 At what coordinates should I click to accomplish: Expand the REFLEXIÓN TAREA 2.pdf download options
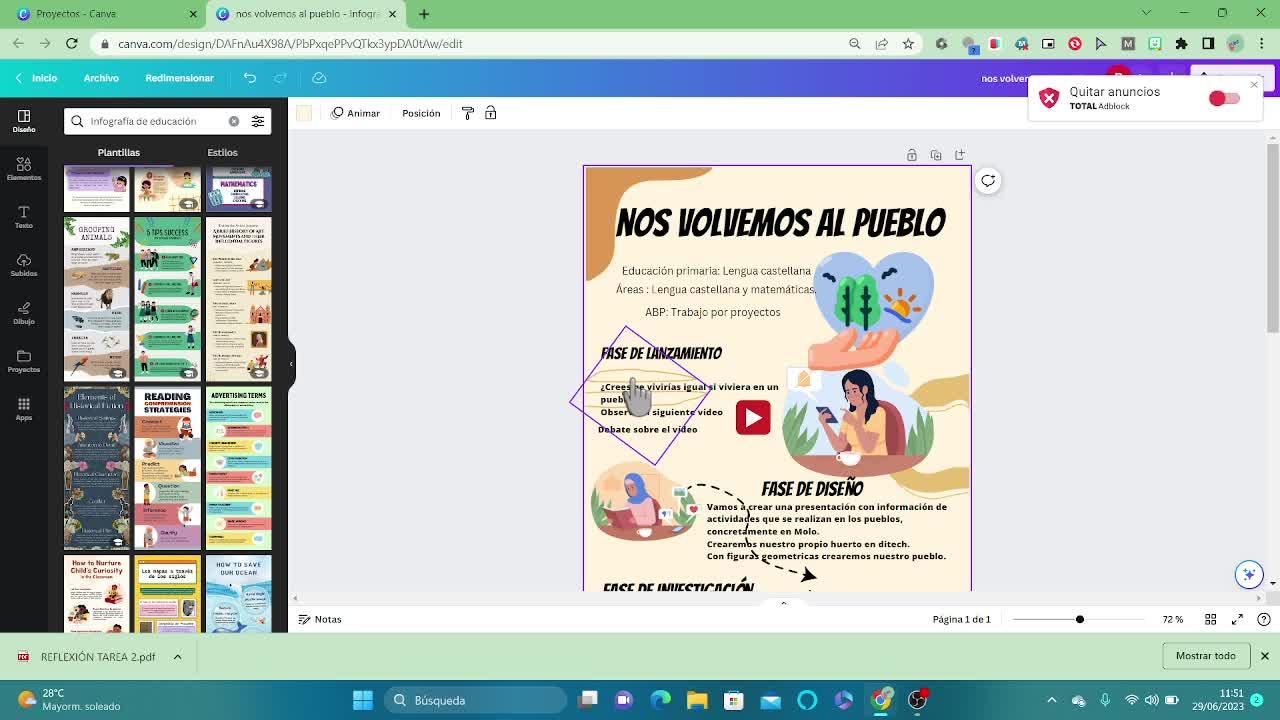[x=177, y=657]
